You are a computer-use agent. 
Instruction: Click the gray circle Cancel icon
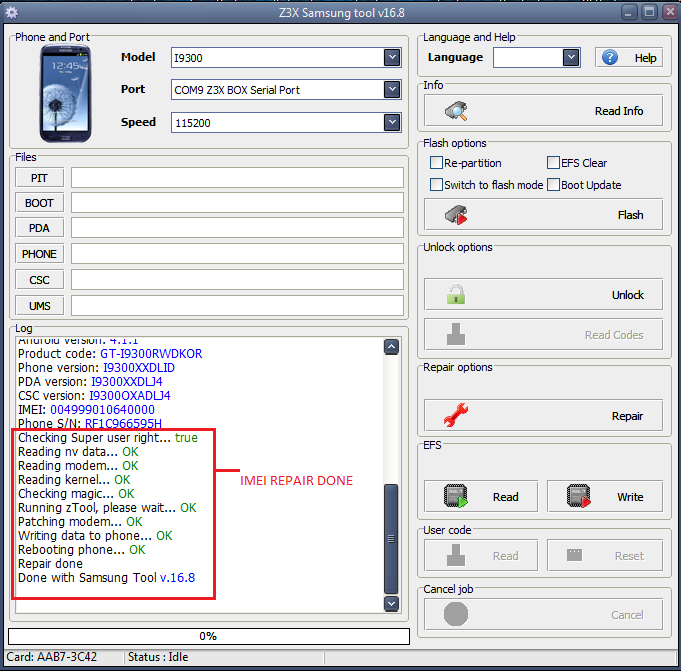pyautogui.click(x=456, y=614)
